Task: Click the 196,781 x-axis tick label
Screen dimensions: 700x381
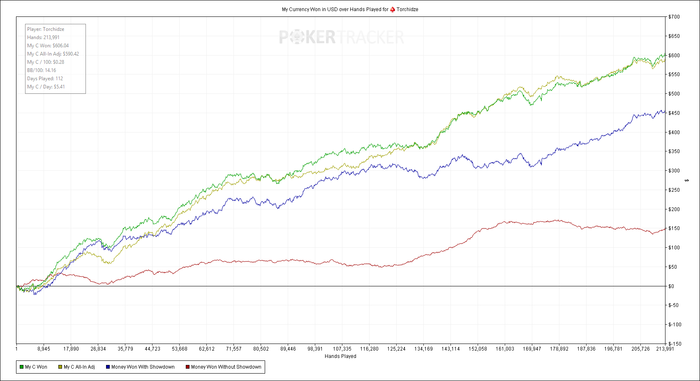Action: pos(613,349)
